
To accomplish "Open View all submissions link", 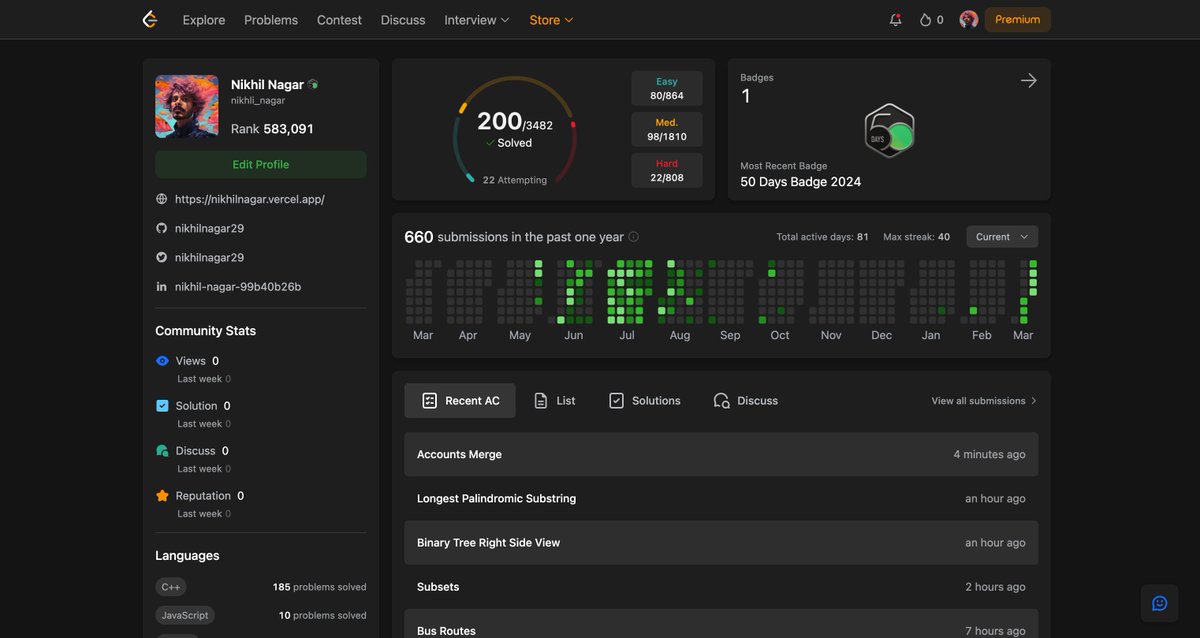I will click(x=984, y=401).
